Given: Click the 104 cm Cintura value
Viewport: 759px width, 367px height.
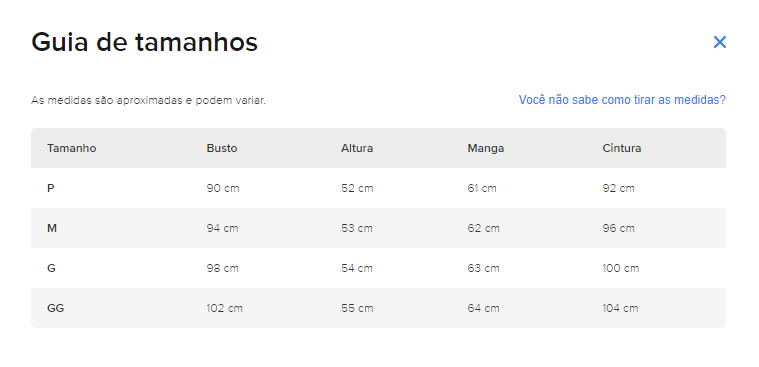Looking at the screenshot, I should pyautogui.click(x=620, y=308).
